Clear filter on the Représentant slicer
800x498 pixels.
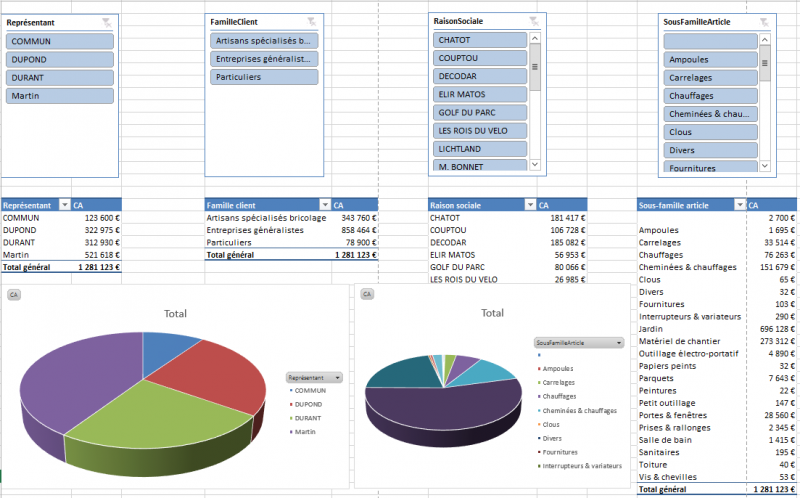coord(107,21)
